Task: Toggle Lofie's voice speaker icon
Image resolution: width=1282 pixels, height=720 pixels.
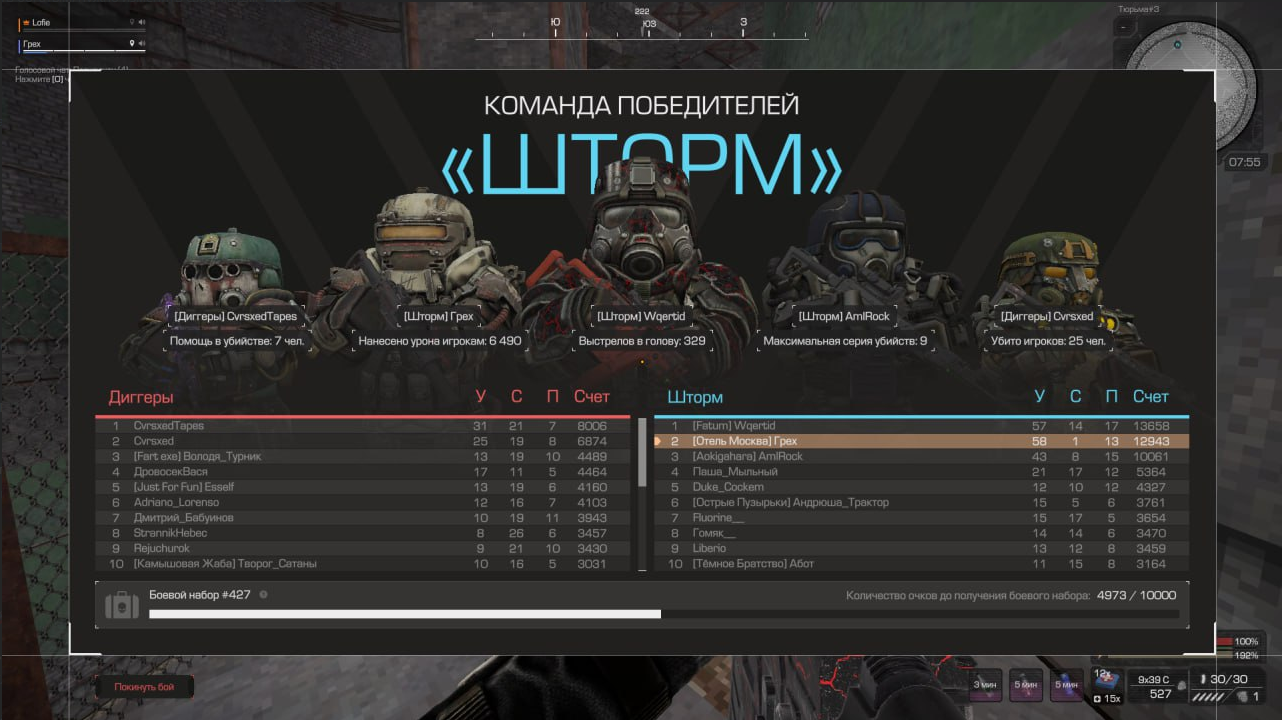Action: 142,22
